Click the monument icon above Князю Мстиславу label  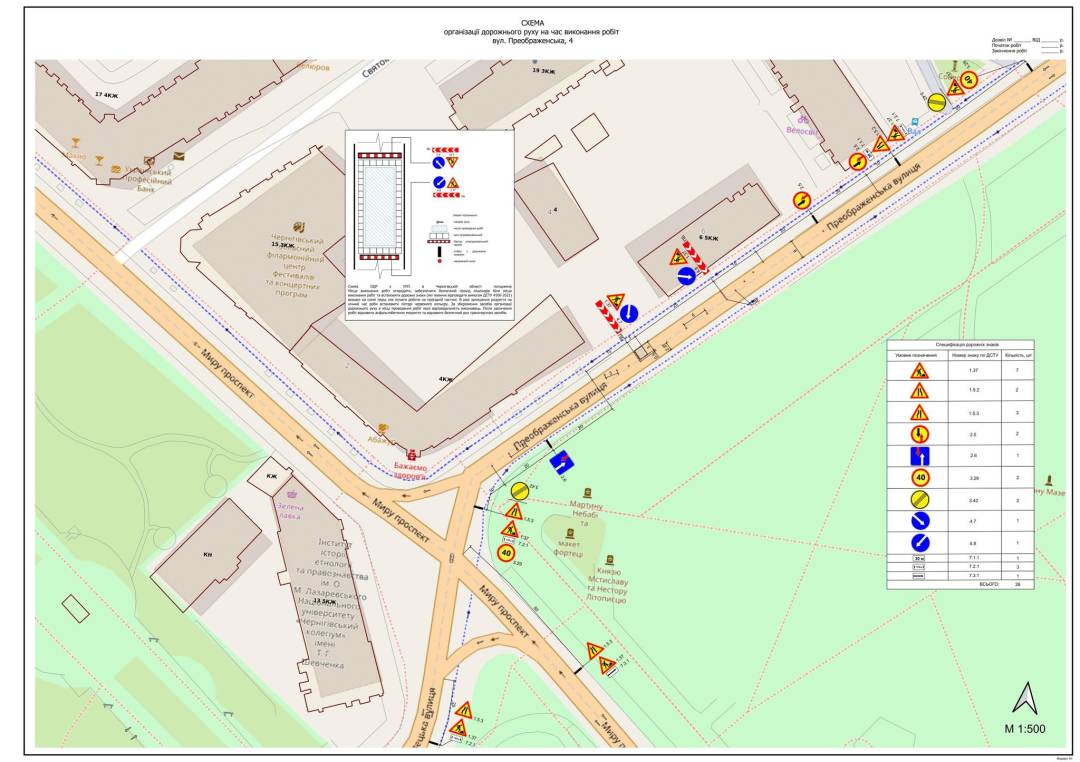point(605,558)
